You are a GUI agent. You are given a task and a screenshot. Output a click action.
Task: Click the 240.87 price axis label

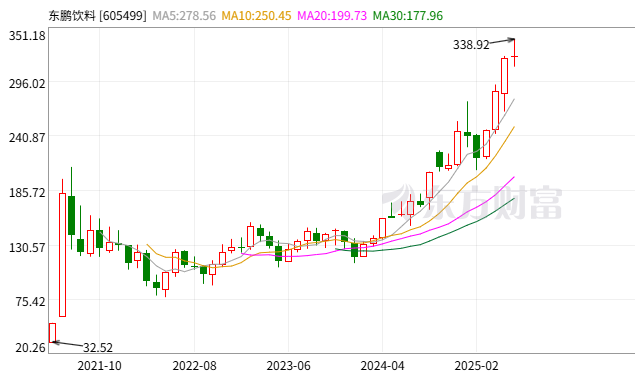pos(27,137)
